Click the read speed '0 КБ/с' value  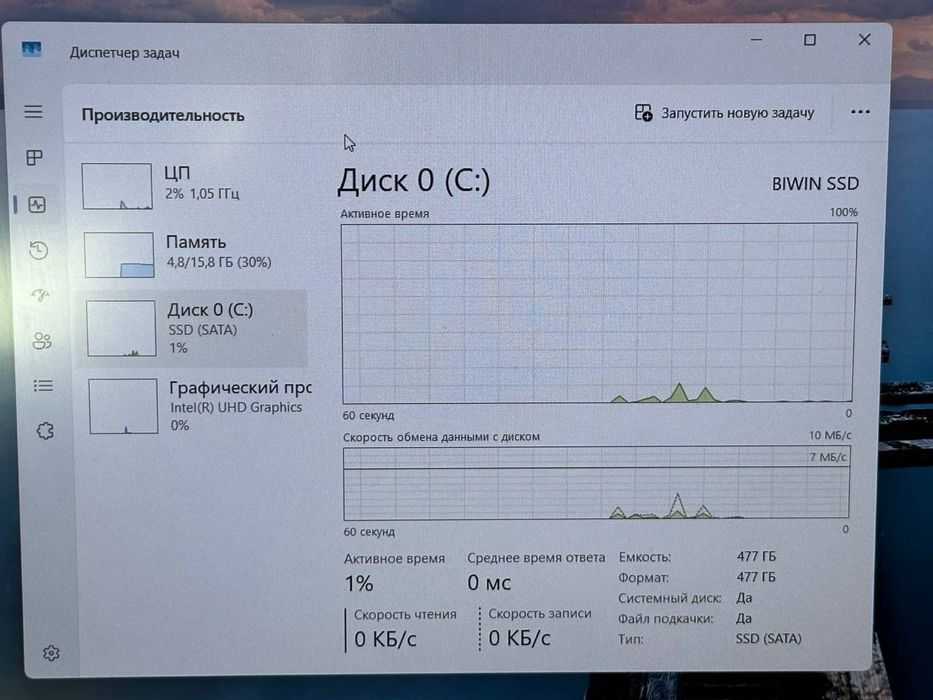pyautogui.click(x=385, y=639)
